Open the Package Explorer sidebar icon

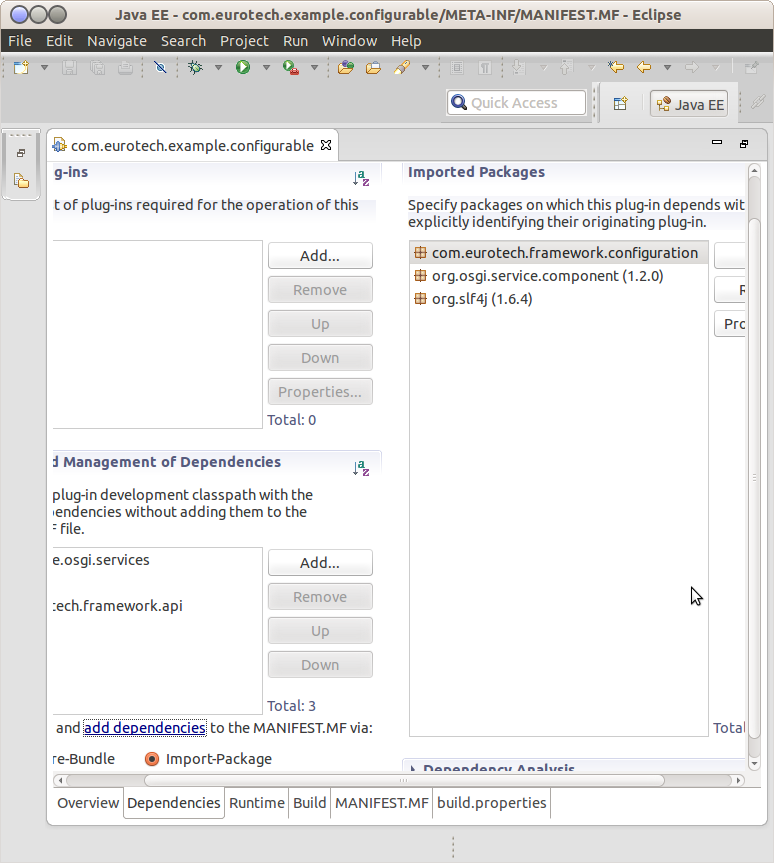21,181
